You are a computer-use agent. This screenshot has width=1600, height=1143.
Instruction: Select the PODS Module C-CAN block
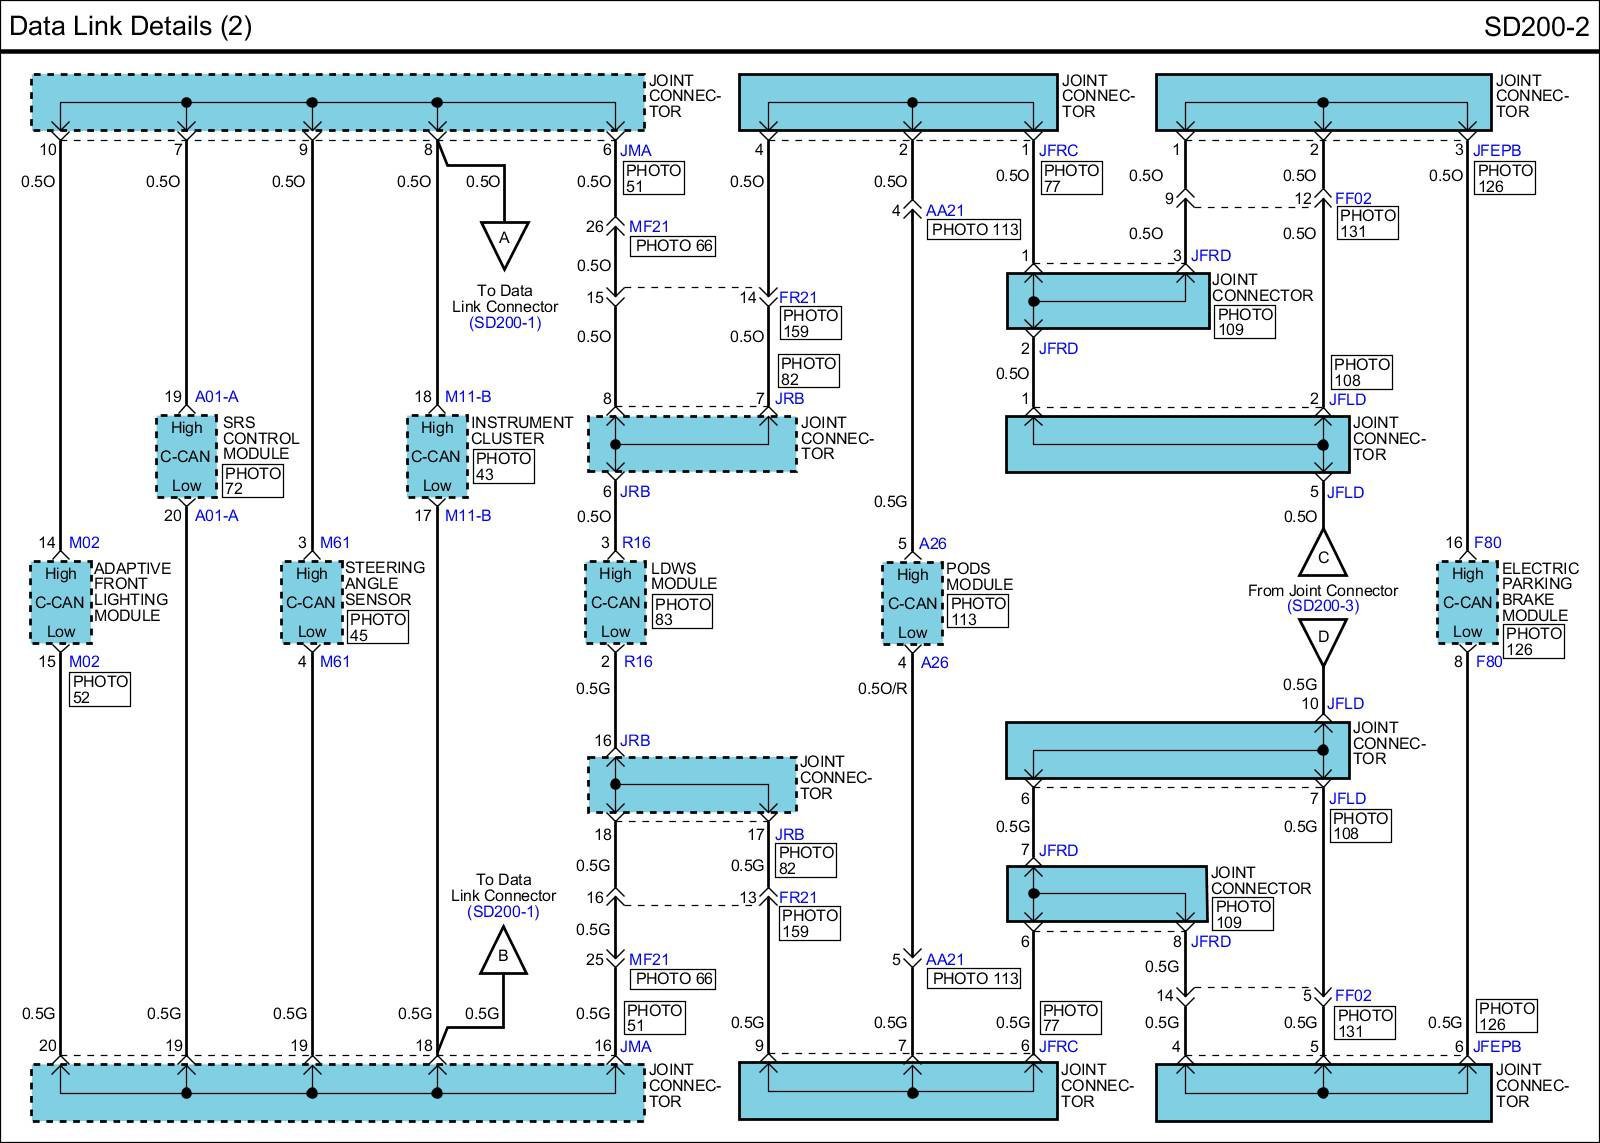(912, 604)
